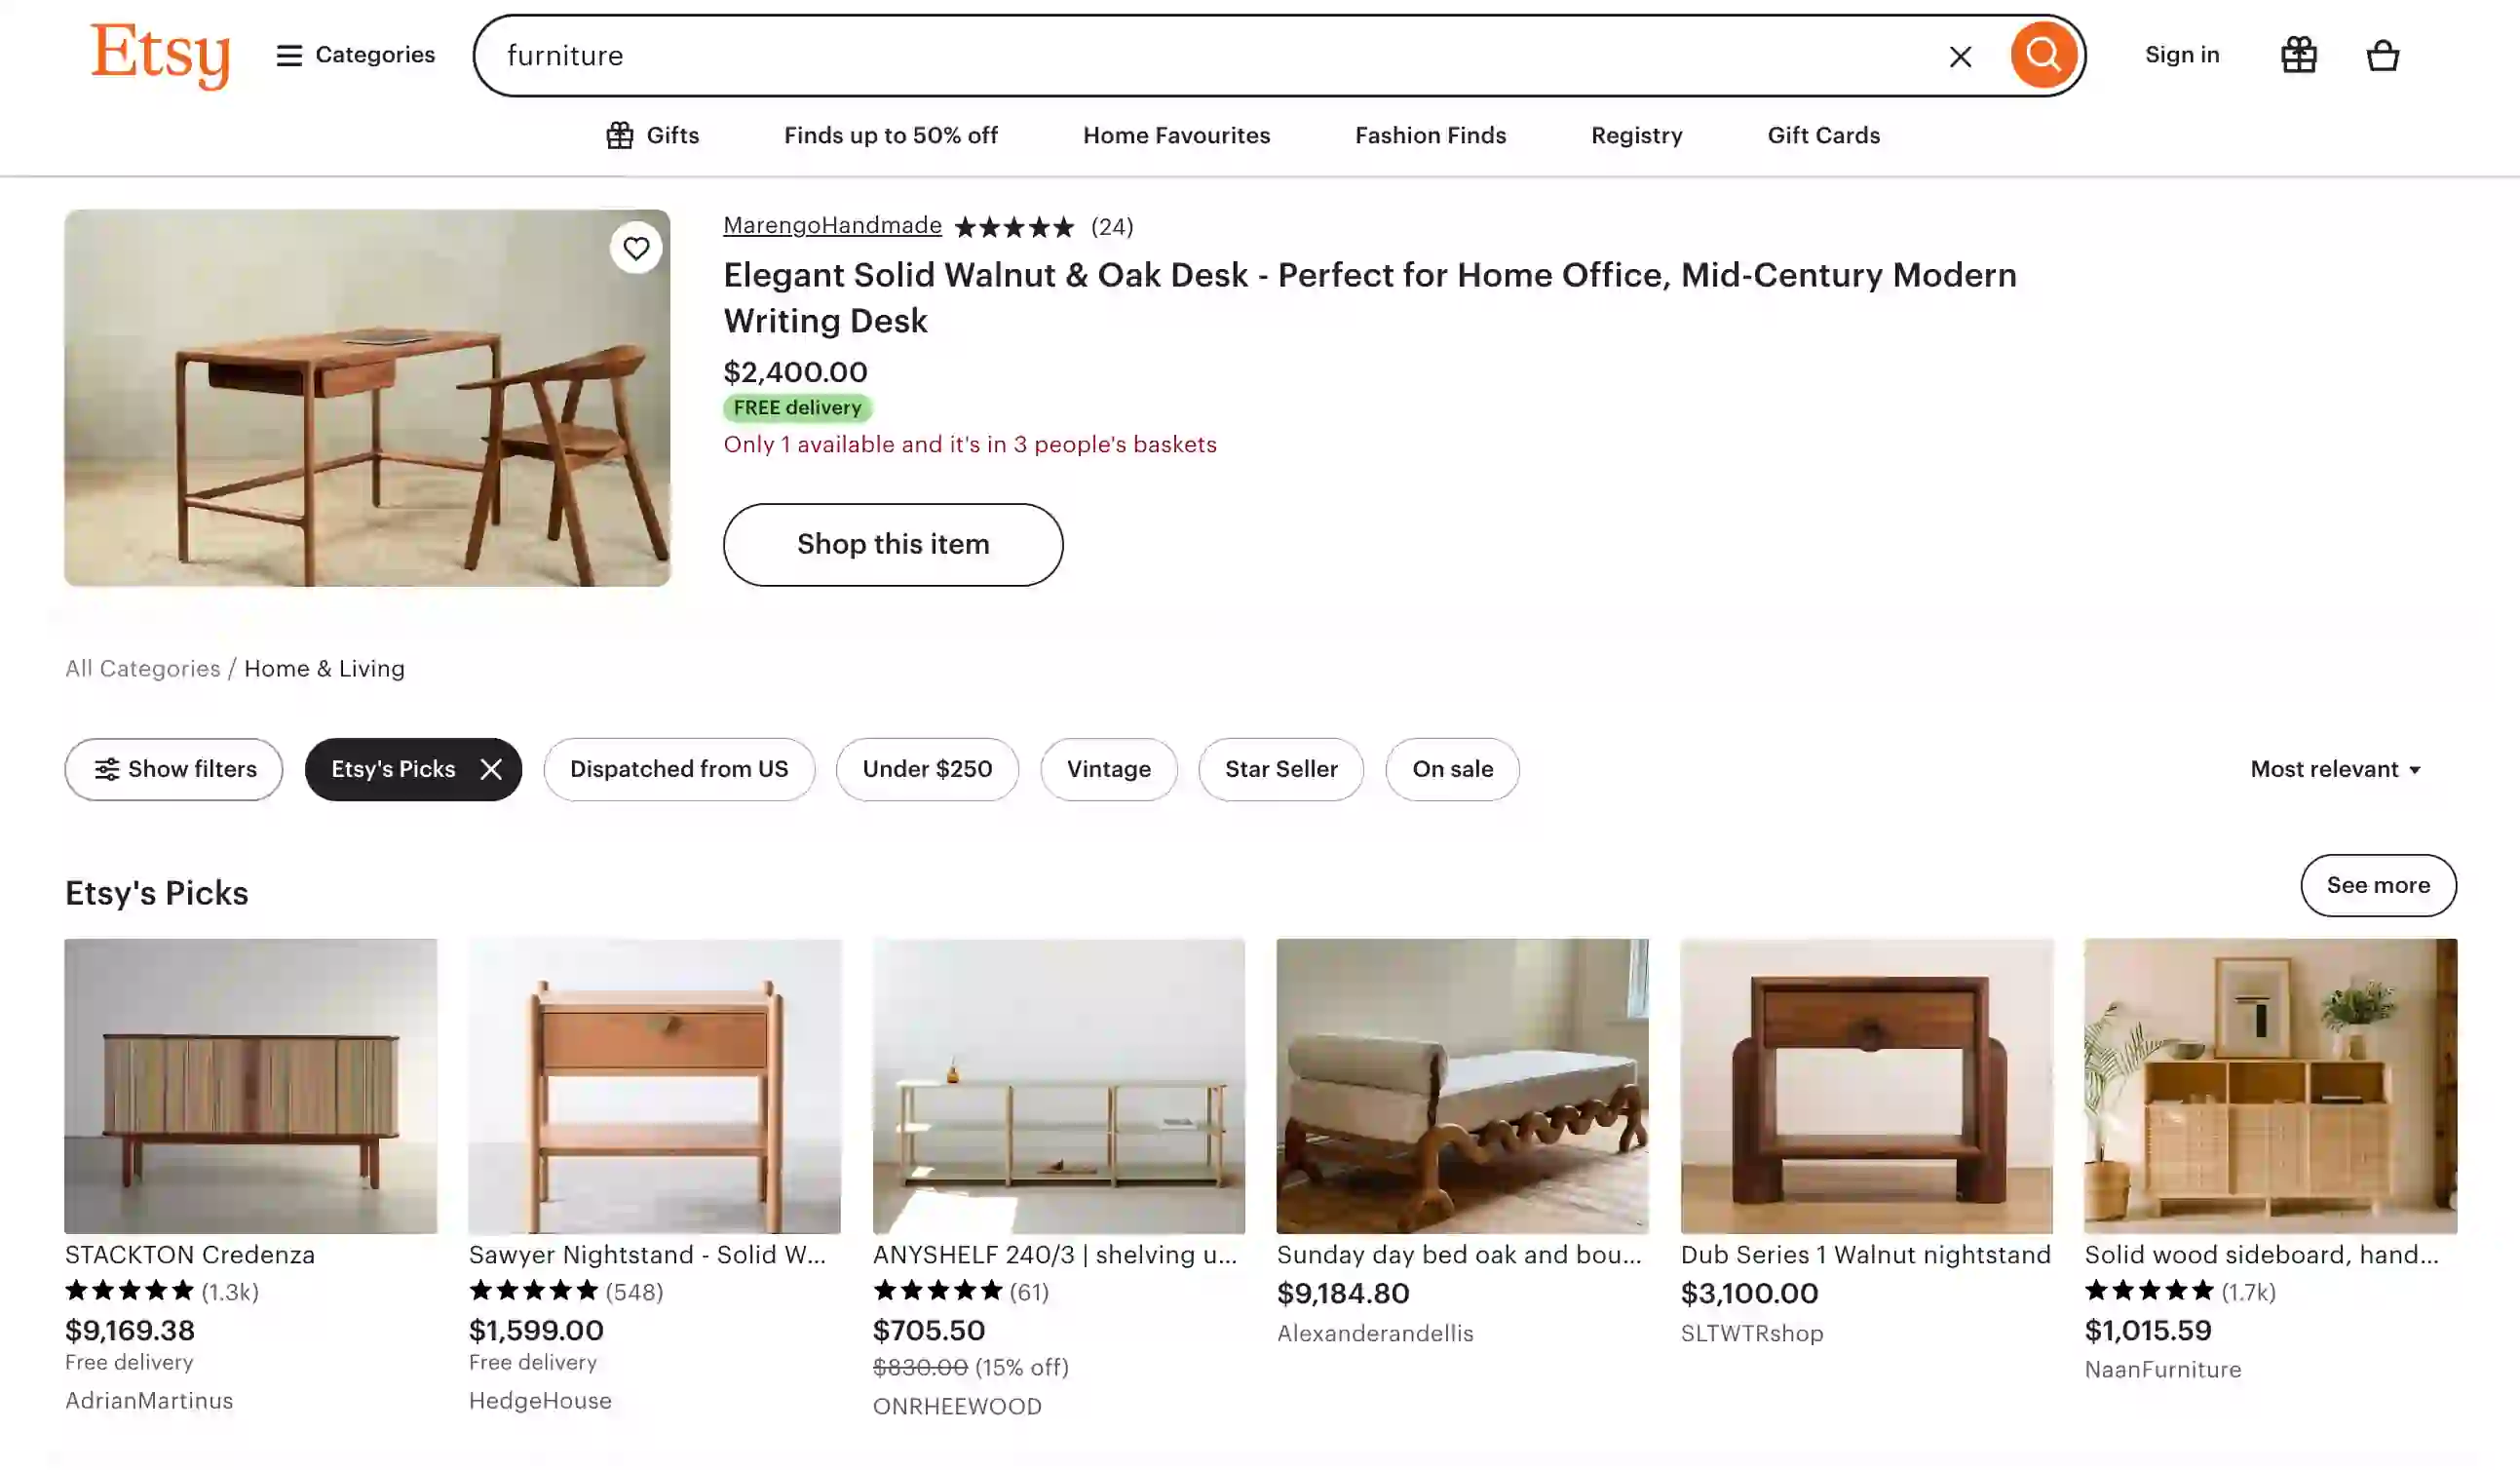This screenshot has height=1470, width=2520.
Task: Submit search with the magnifier button
Action: coord(2043,55)
